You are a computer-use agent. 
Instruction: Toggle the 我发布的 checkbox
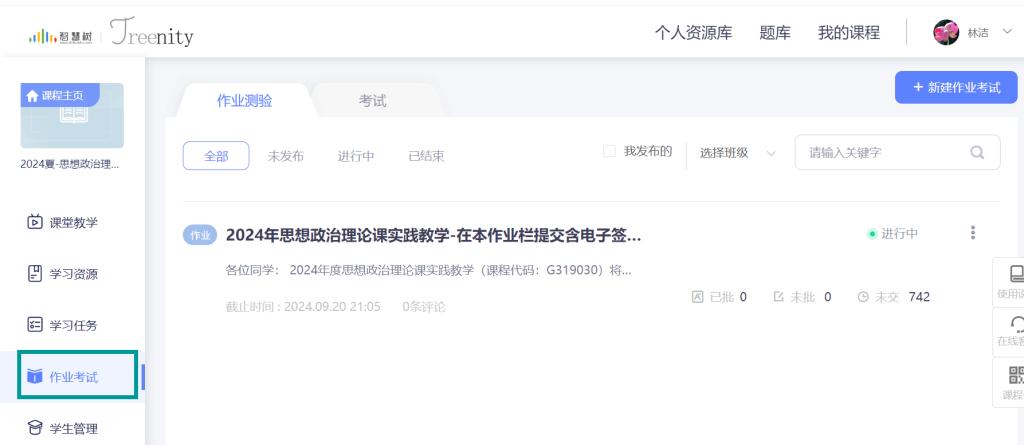tap(609, 152)
